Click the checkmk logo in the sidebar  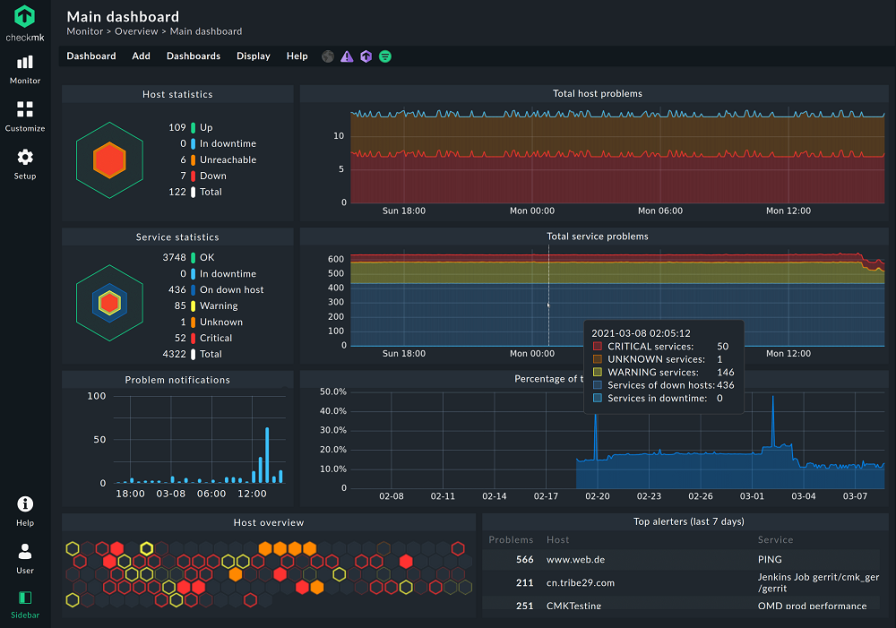[x=24, y=21]
